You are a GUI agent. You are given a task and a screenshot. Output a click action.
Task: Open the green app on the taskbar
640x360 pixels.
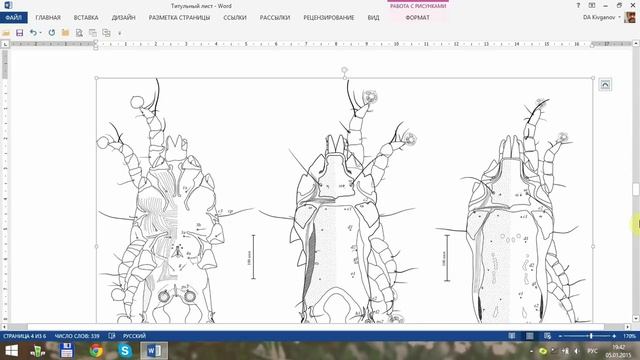click(38, 351)
